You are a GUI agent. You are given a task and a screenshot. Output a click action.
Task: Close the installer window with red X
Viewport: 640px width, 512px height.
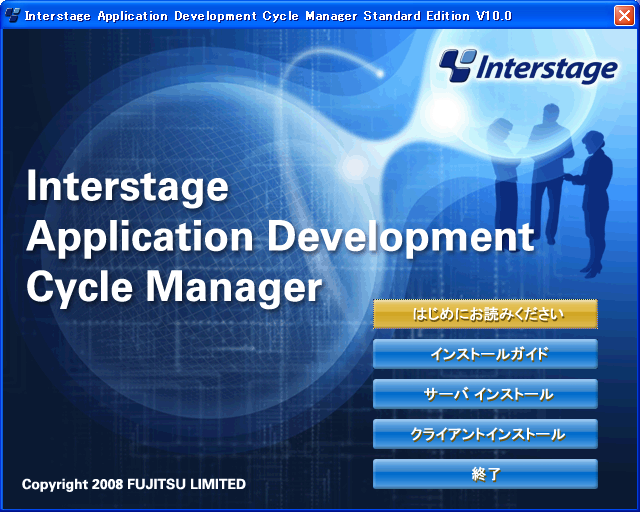point(624,16)
